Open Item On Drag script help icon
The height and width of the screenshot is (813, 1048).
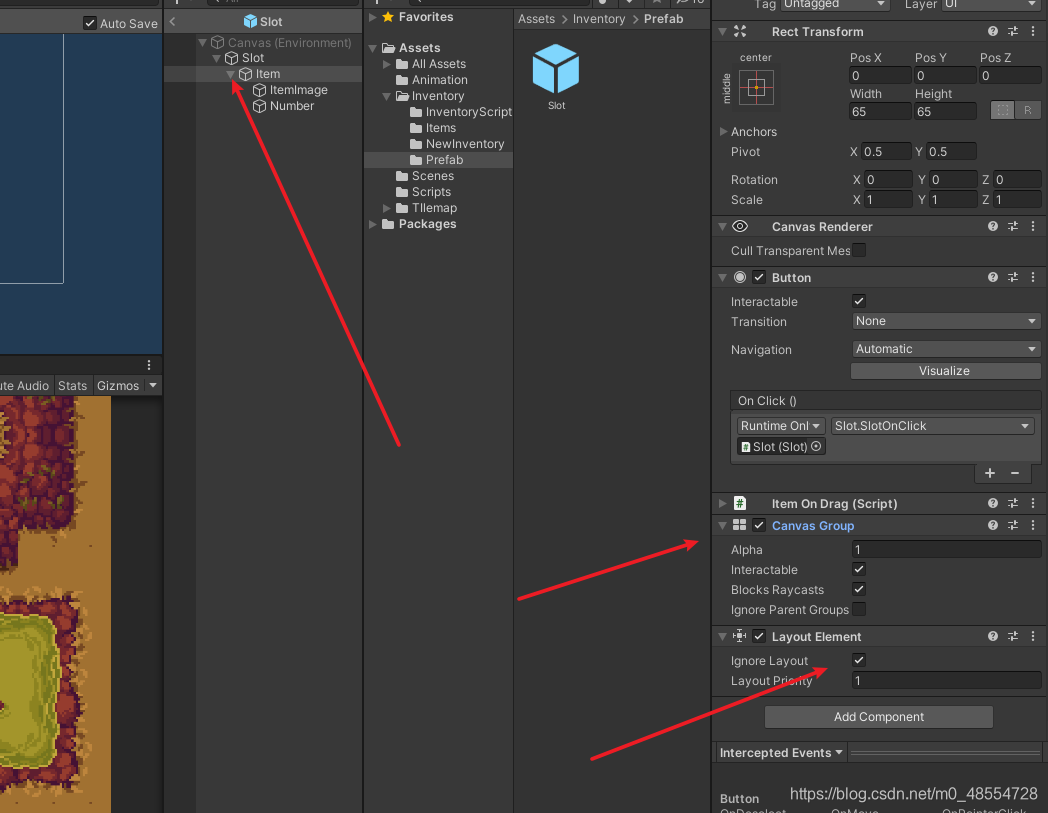pos(993,503)
